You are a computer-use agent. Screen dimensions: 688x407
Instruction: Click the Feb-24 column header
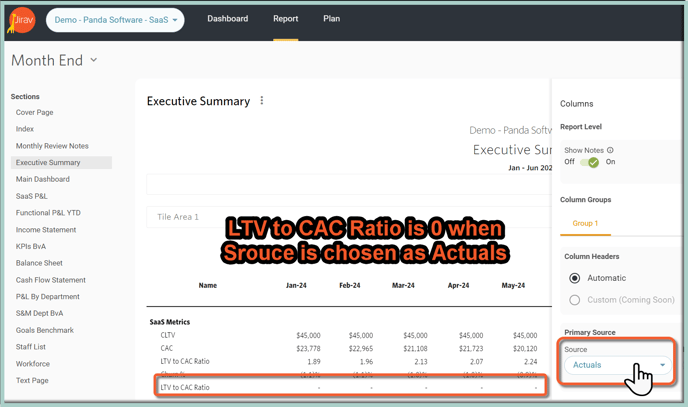click(350, 285)
